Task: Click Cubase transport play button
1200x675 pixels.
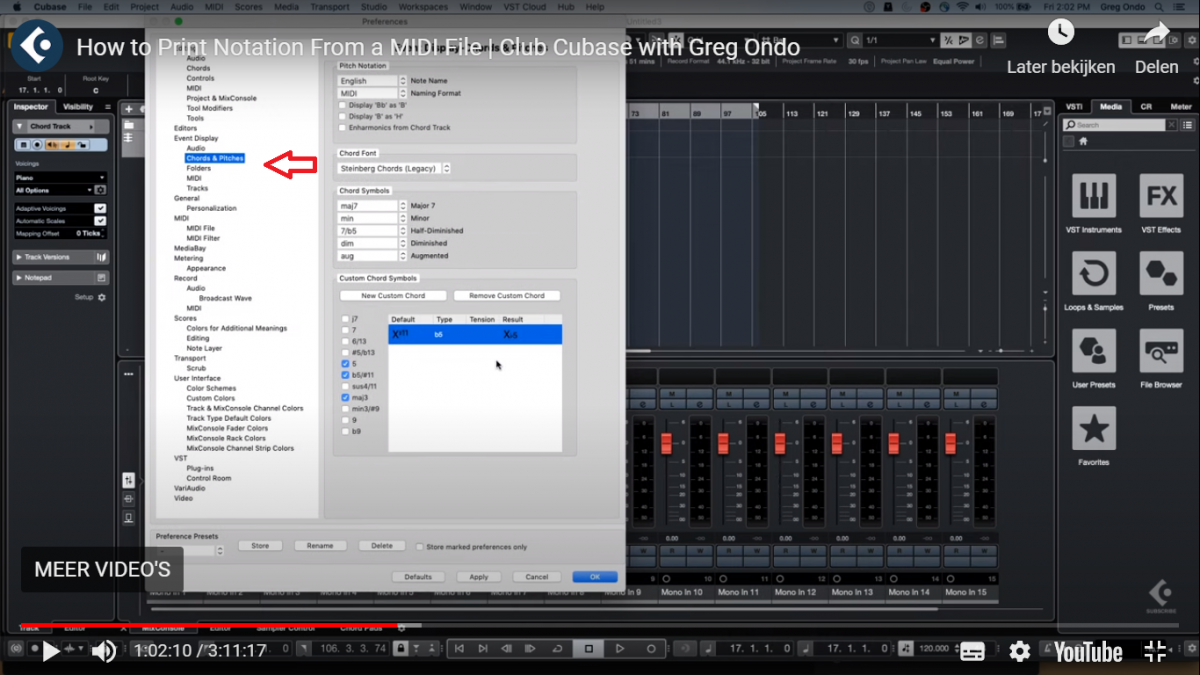Action: (620, 649)
